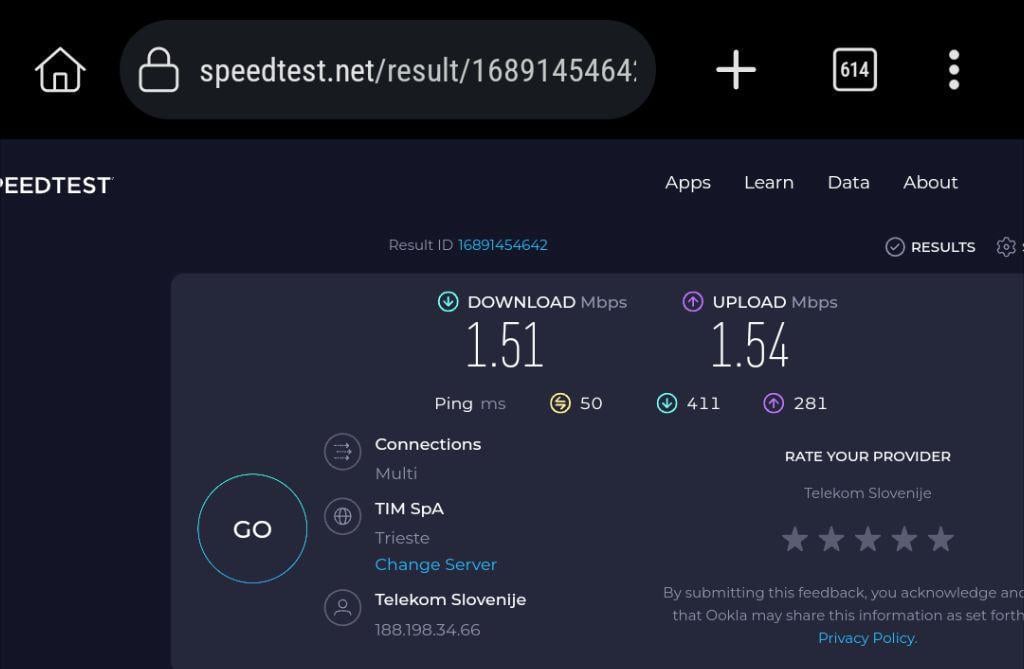Click the Connections arrows icon
This screenshot has width=1024, height=669.
point(342,451)
